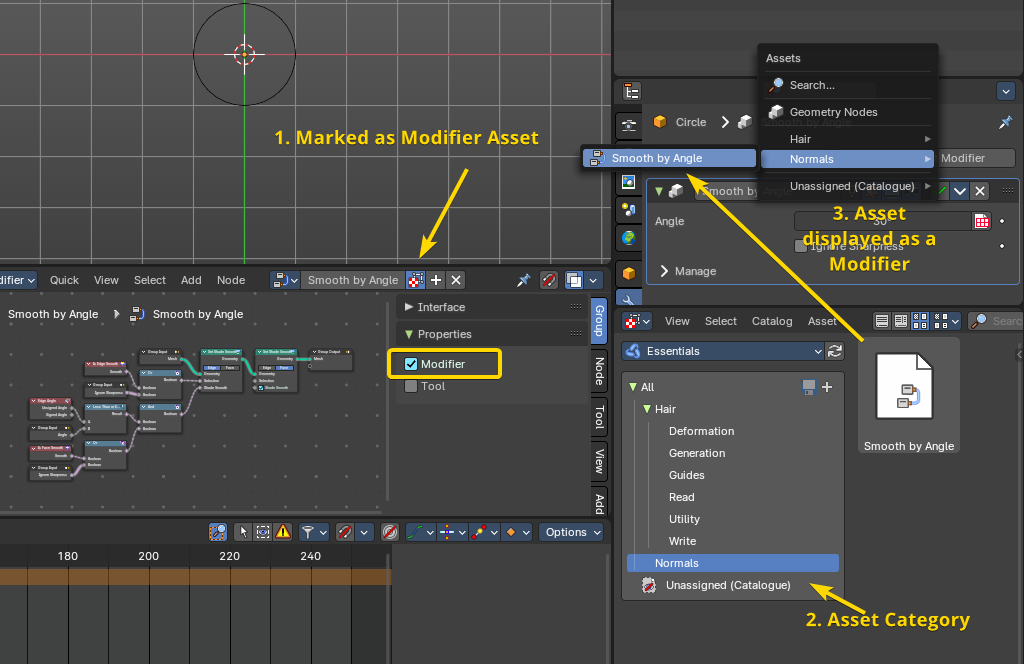Click the Angle attribute toggle spreadsheet icon
1024x664 pixels.
(x=982, y=221)
